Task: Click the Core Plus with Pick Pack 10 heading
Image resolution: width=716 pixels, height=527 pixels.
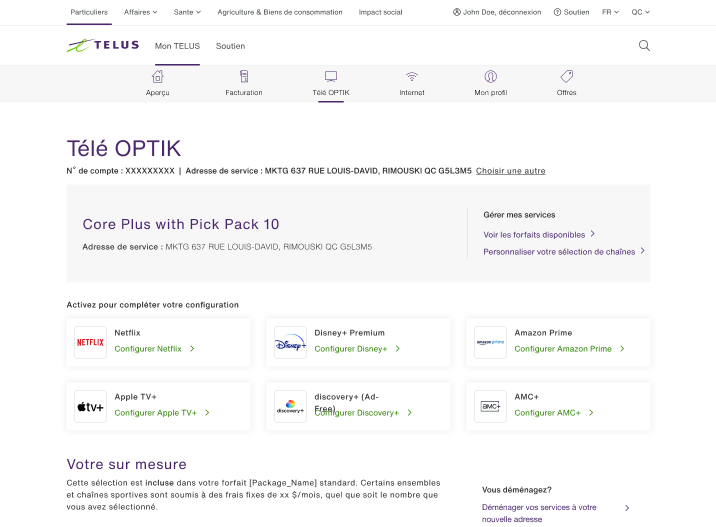Action: (x=181, y=224)
